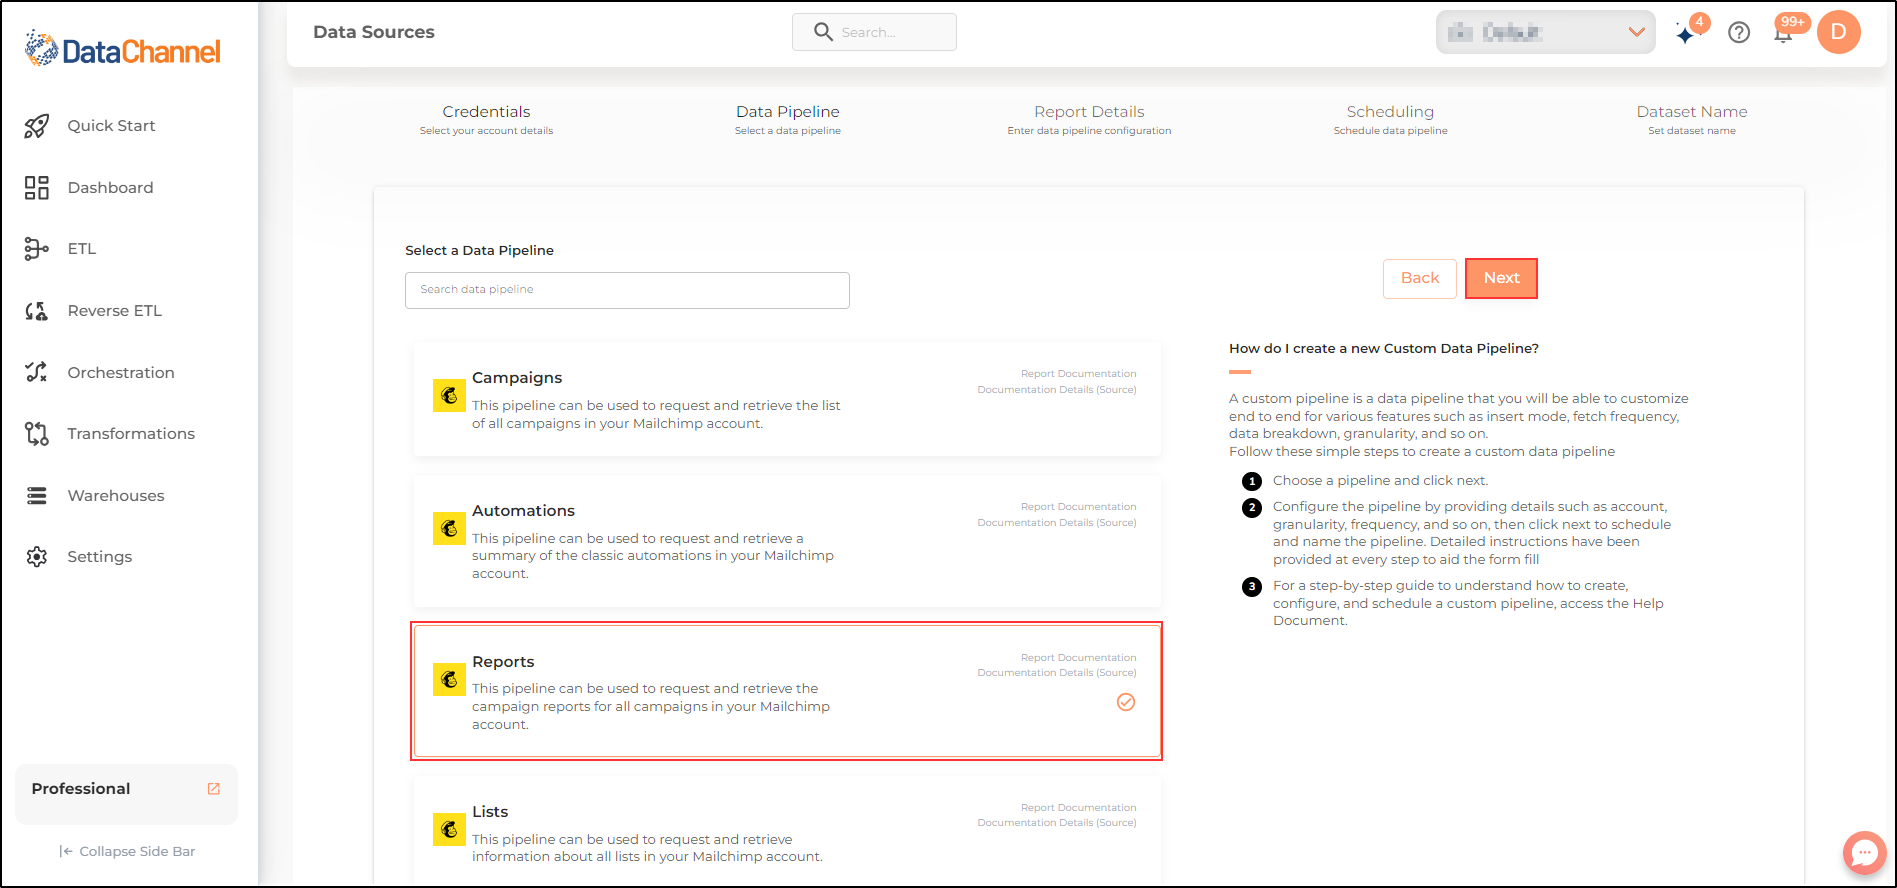The height and width of the screenshot is (888, 1897).
Task: Open the user avatar D menu
Action: coord(1839,32)
